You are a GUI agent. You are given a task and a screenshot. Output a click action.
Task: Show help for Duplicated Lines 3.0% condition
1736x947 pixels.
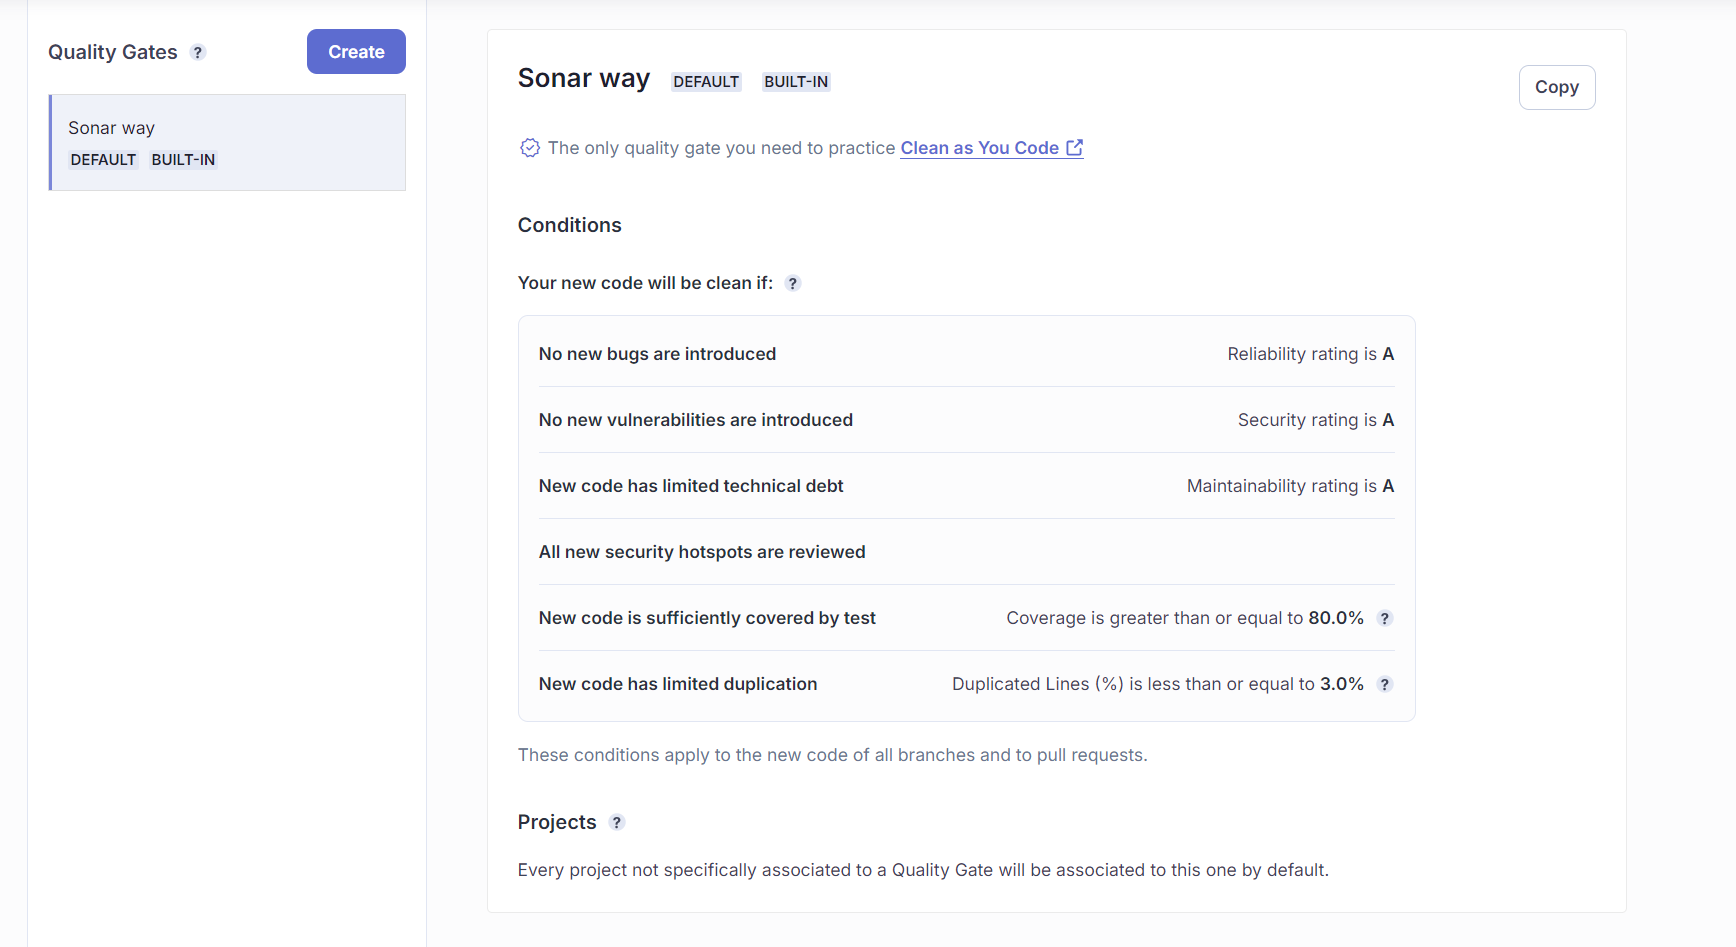1385,684
